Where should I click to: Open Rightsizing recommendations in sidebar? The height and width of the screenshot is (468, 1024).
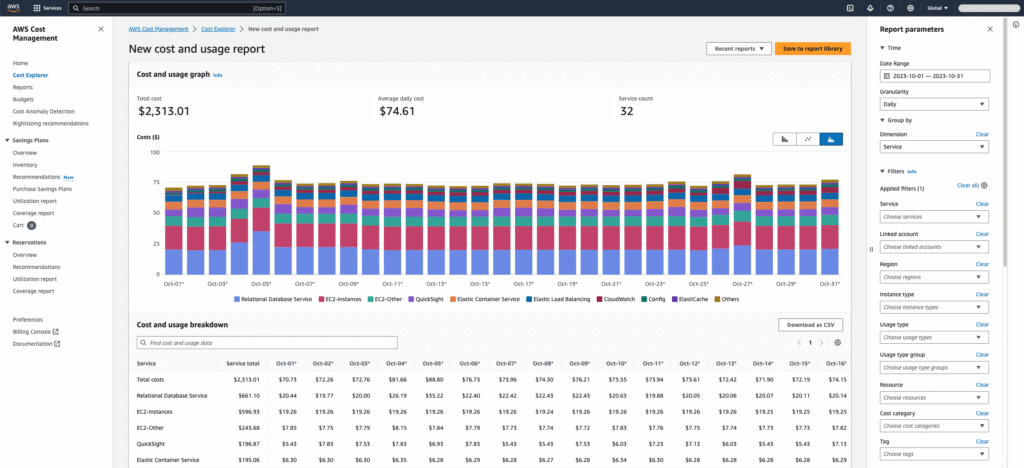click(x=50, y=123)
